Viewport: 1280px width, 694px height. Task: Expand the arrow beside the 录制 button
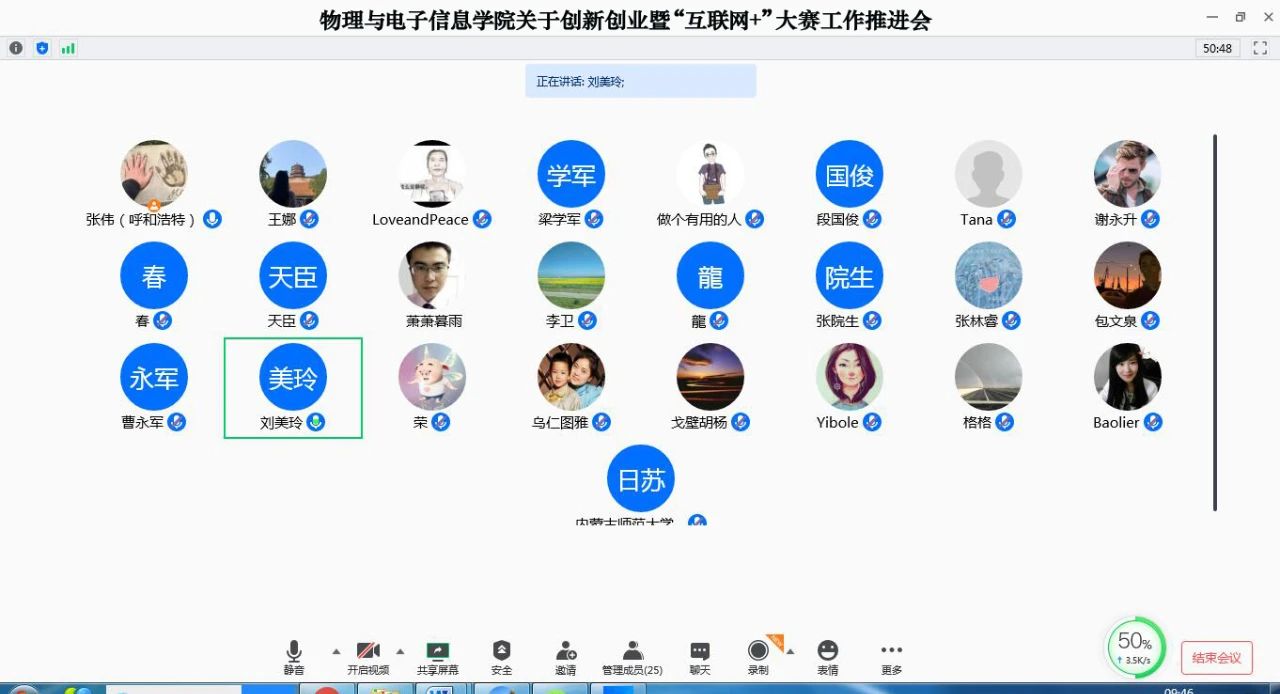coord(790,651)
